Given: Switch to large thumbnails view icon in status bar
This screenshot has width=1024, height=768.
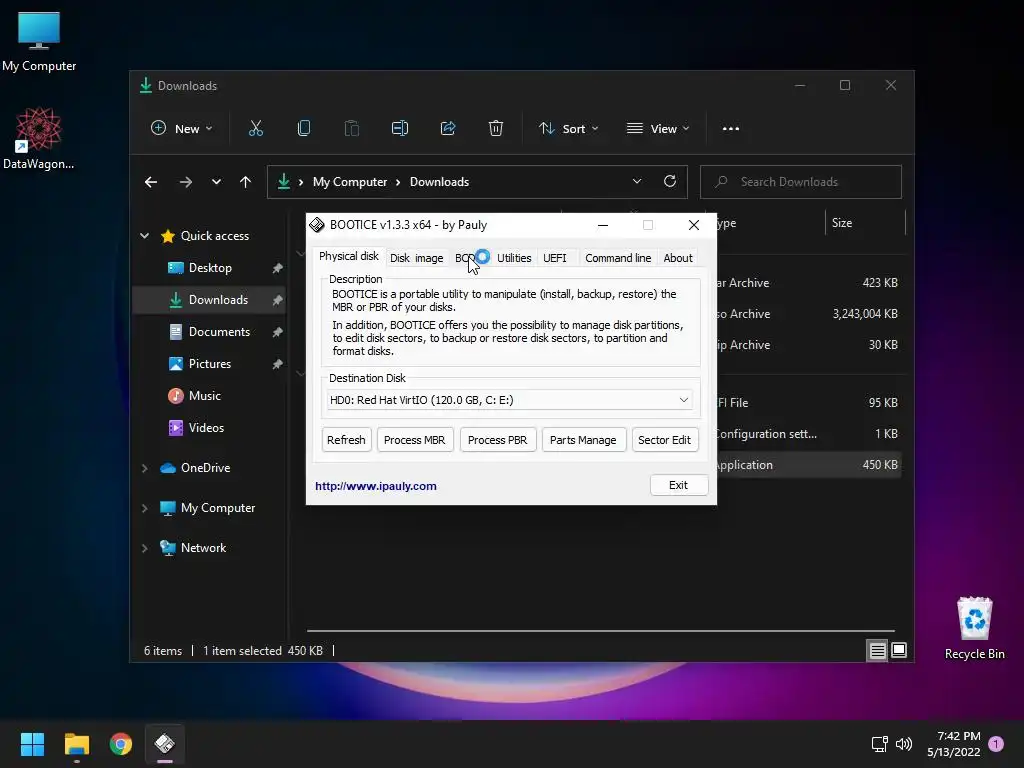Looking at the screenshot, I should tap(899, 650).
